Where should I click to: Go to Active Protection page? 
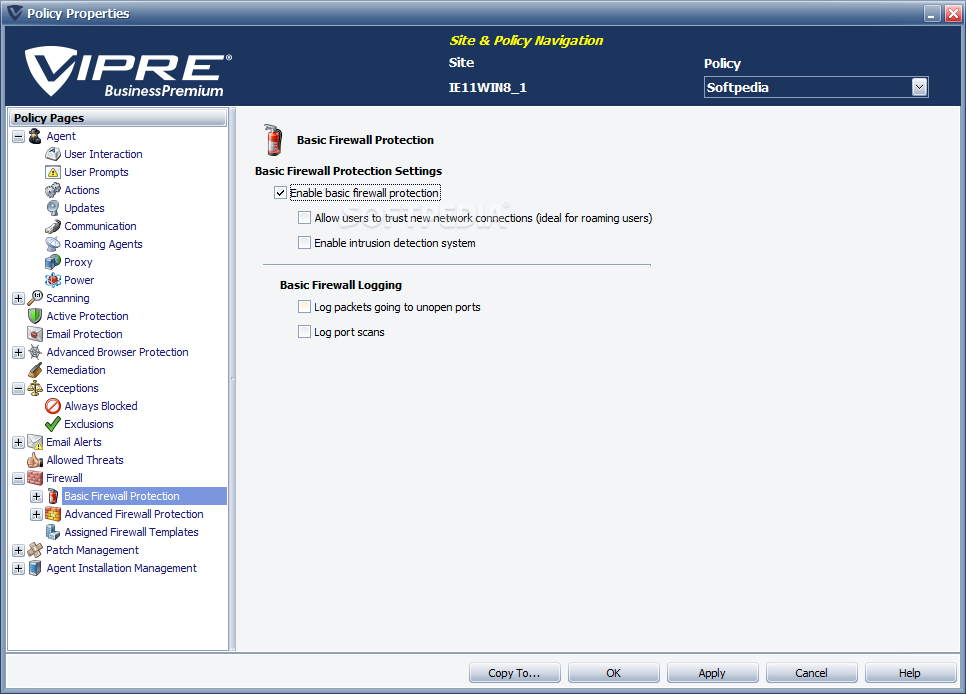(87, 316)
